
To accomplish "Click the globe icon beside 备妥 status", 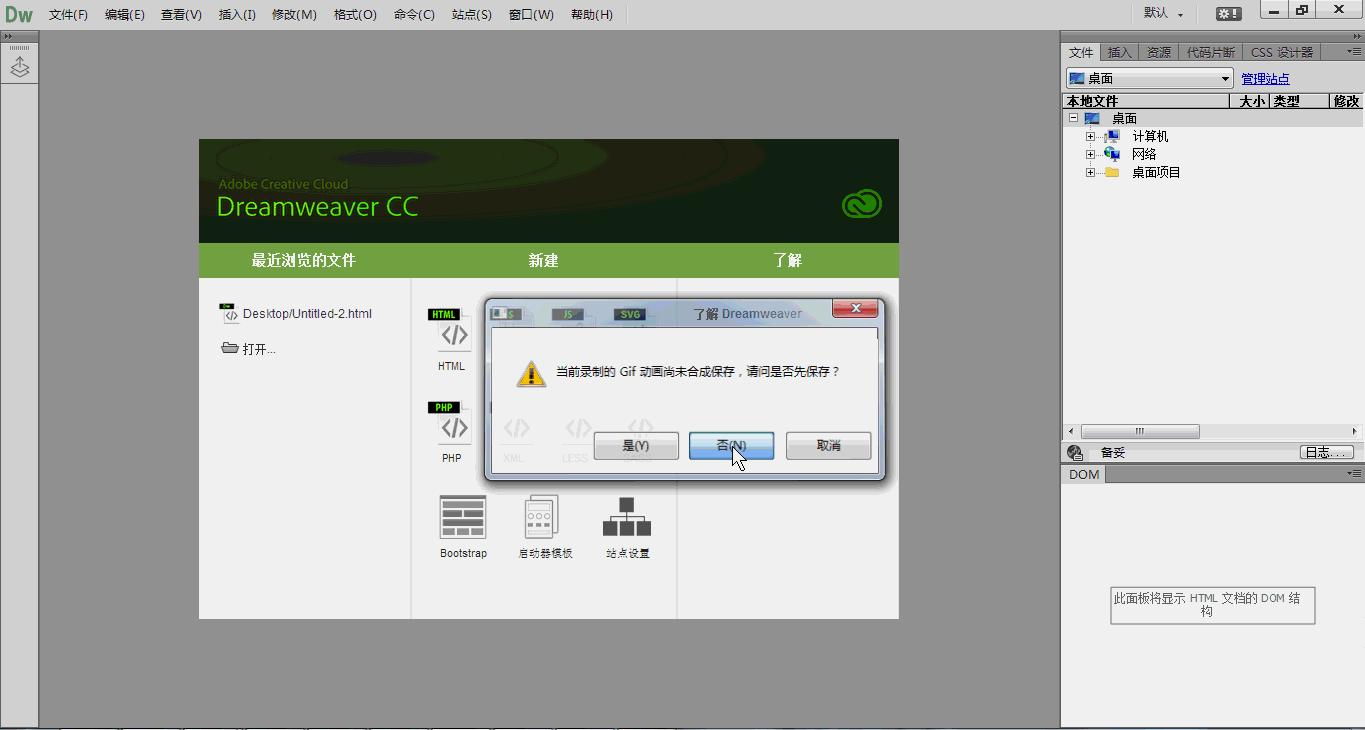I will [1075, 453].
